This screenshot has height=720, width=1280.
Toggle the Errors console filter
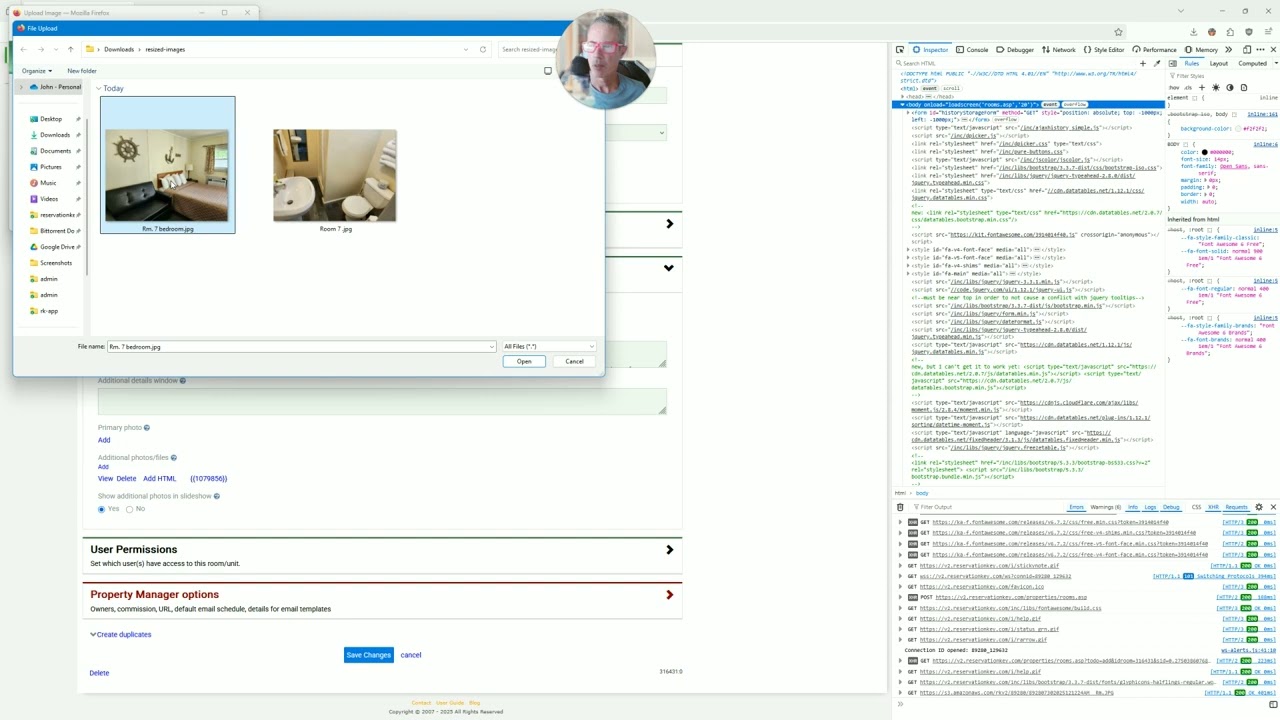tap(1076, 507)
